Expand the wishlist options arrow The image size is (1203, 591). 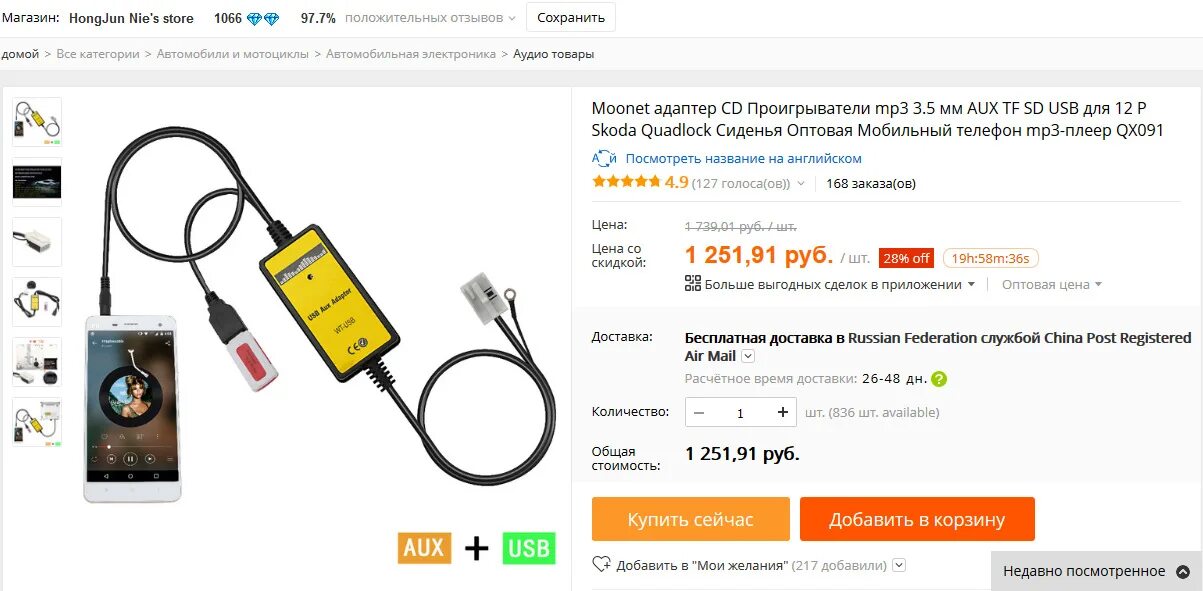(899, 565)
